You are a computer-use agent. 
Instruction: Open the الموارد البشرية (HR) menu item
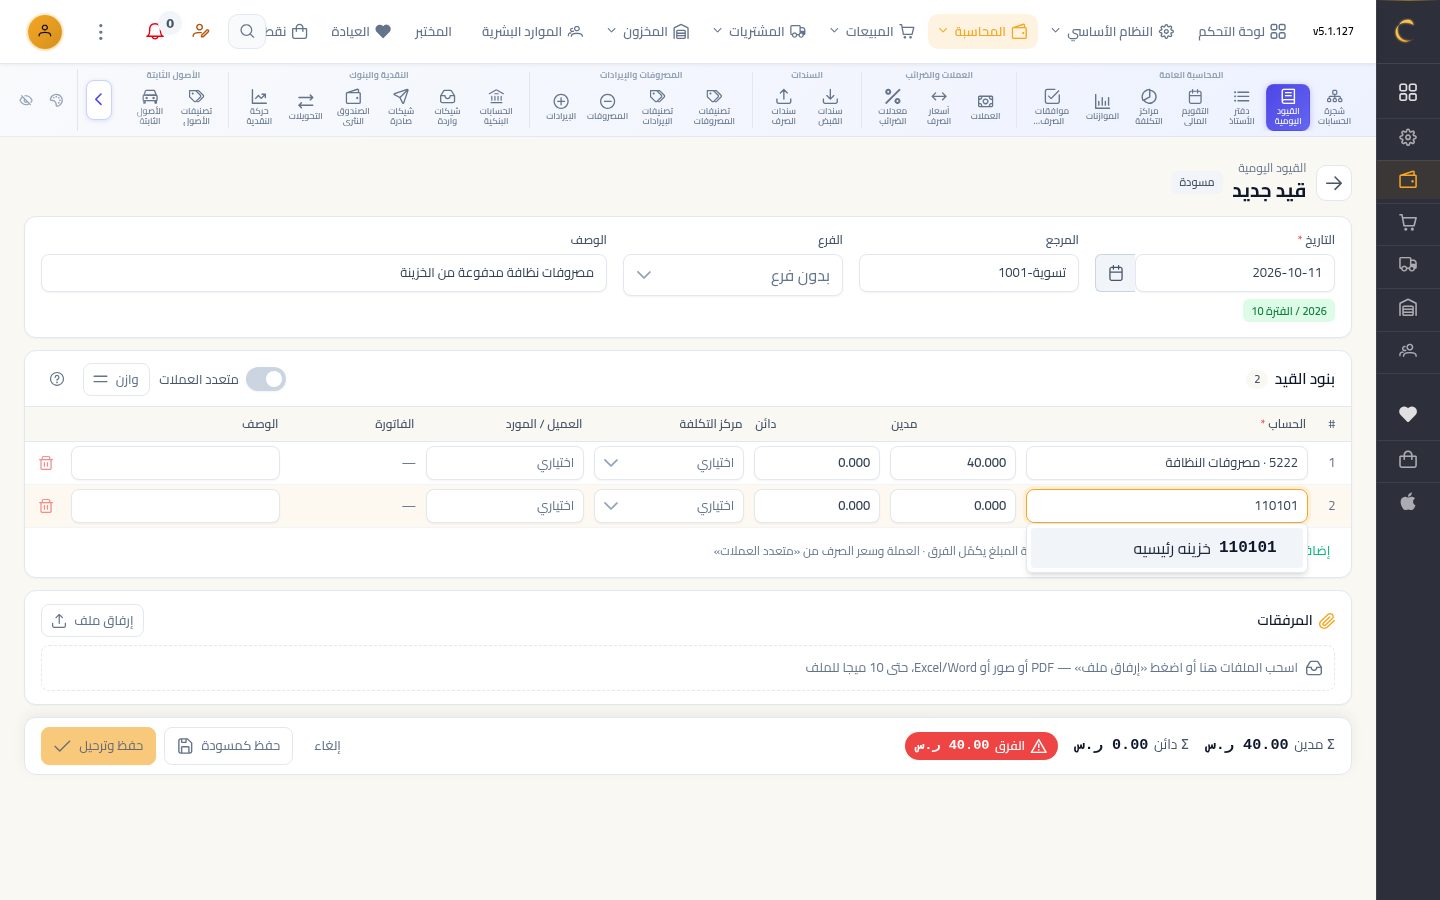[532, 32]
